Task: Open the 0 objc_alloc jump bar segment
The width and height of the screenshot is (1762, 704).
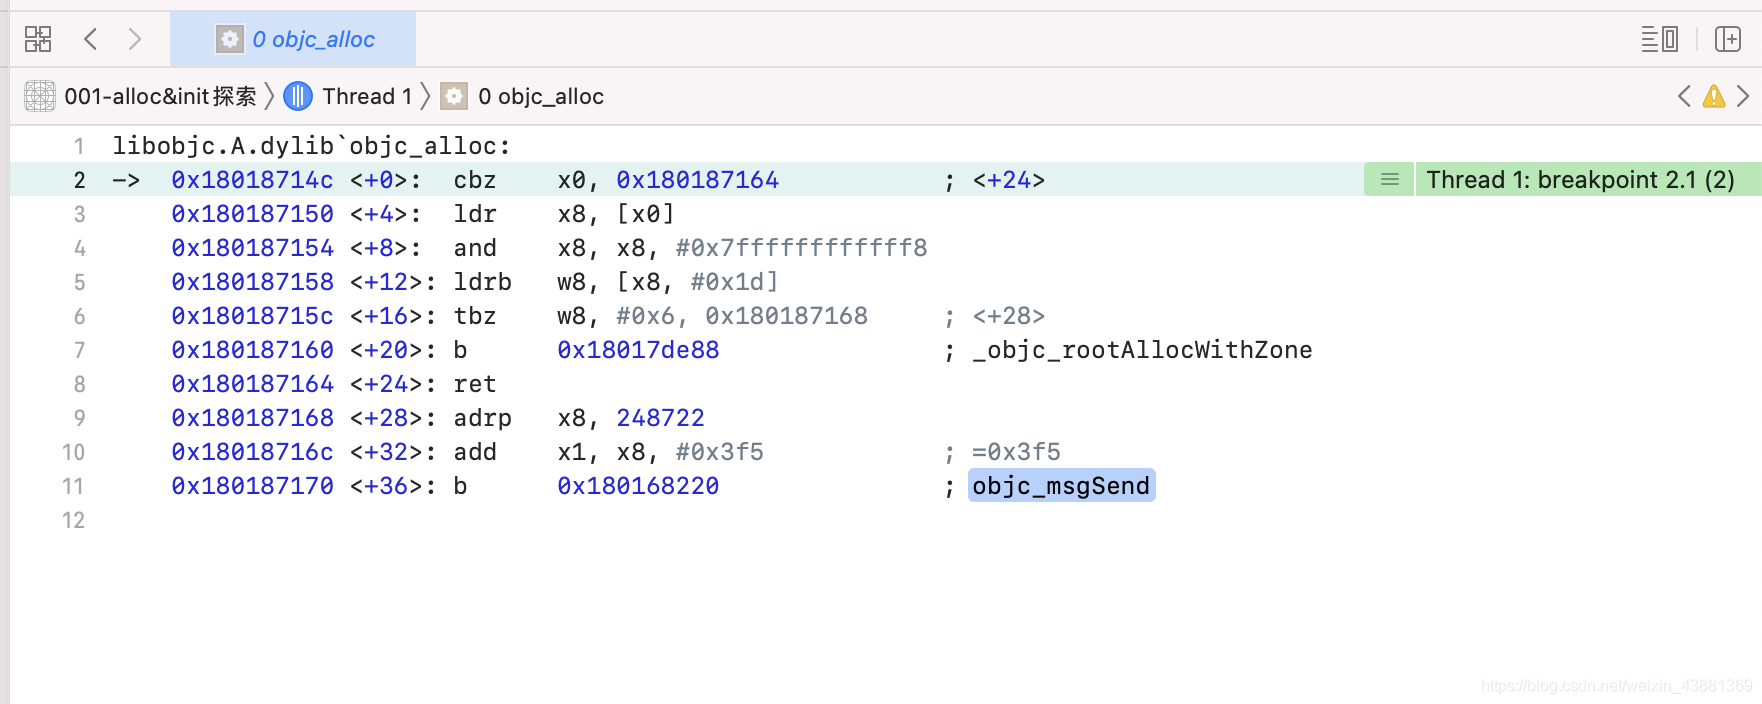Action: (x=541, y=96)
